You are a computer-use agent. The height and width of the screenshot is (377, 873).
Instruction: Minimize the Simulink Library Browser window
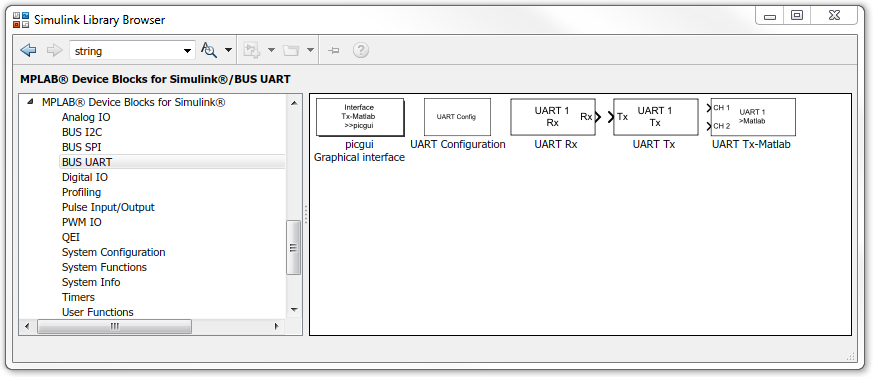(x=769, y=17)
